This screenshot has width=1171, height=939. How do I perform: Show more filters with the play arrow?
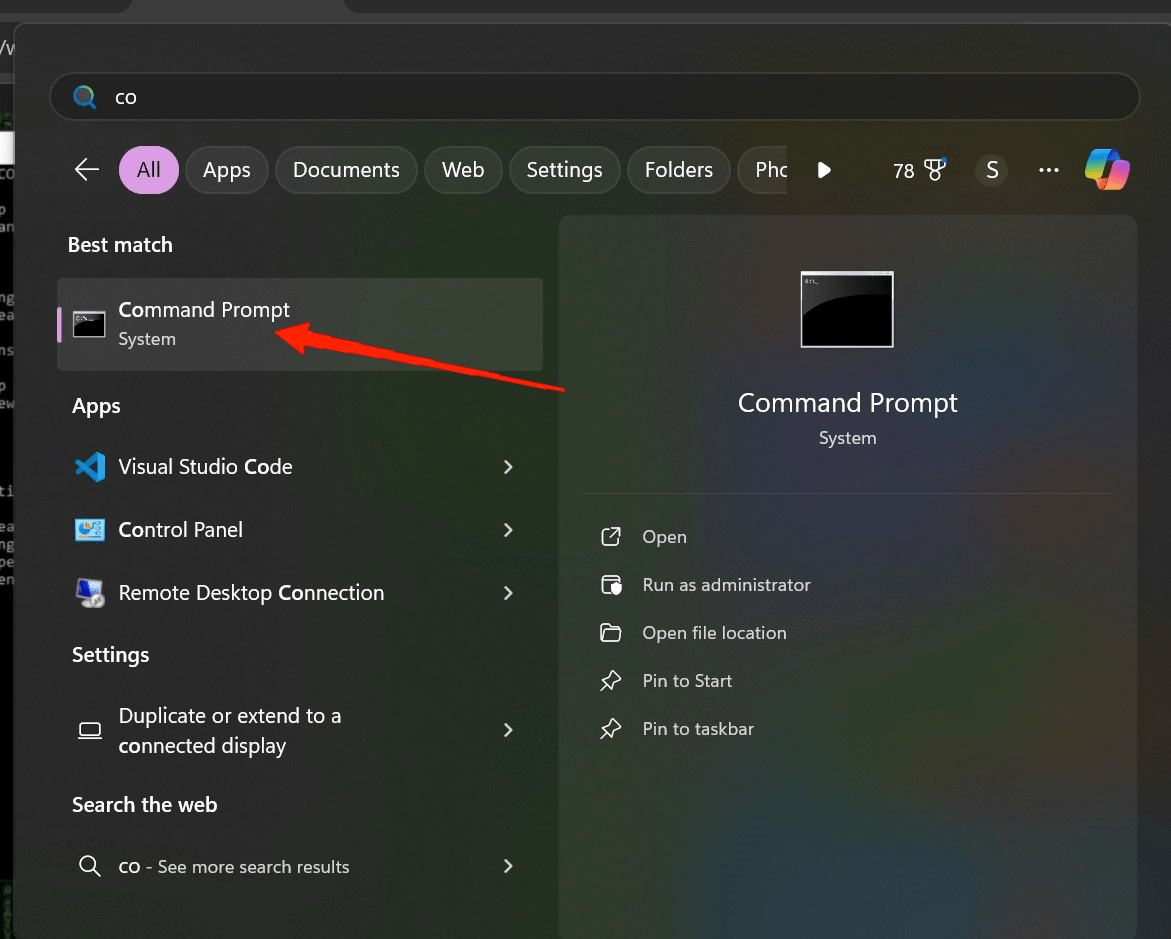[x=824, y=170]
